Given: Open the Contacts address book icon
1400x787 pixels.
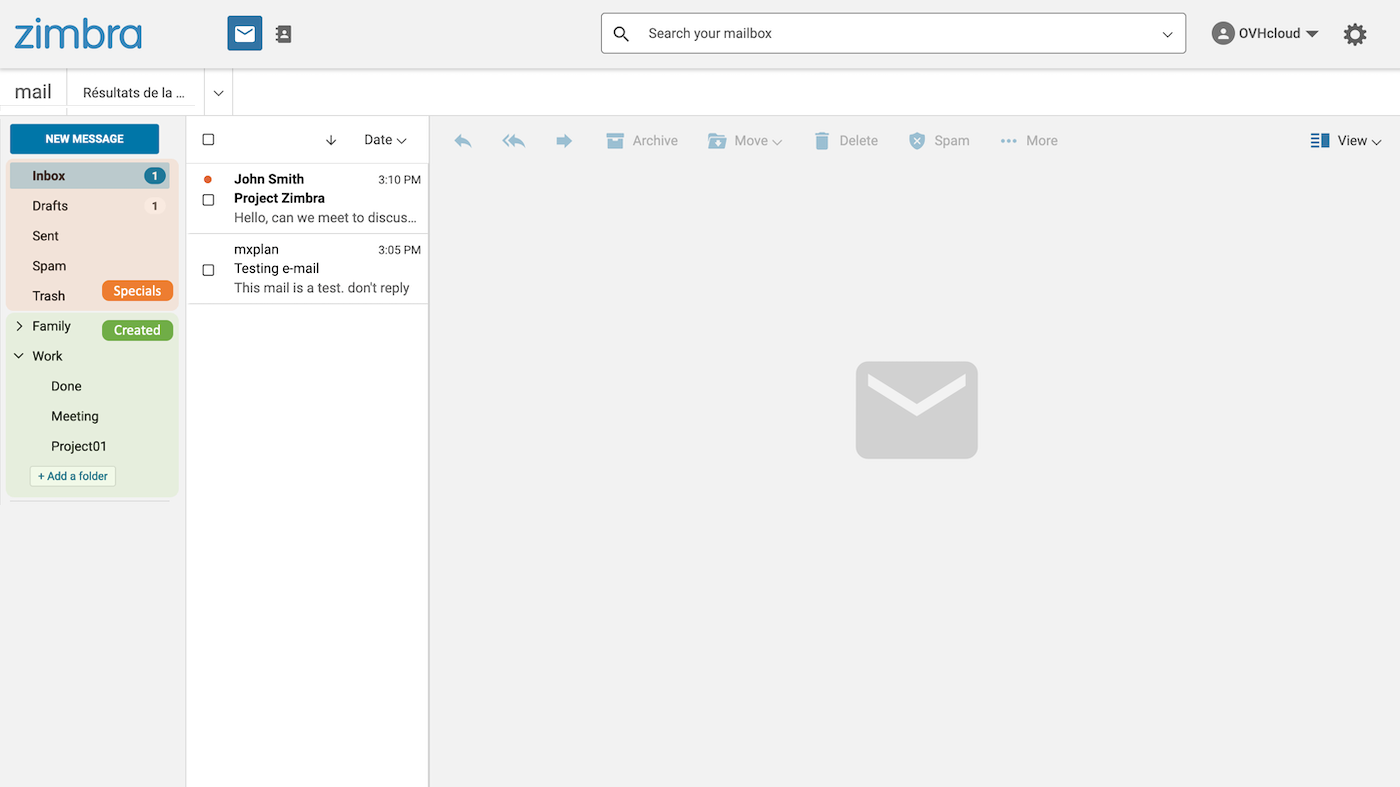Looking at the screenshot, I should 284,34.
